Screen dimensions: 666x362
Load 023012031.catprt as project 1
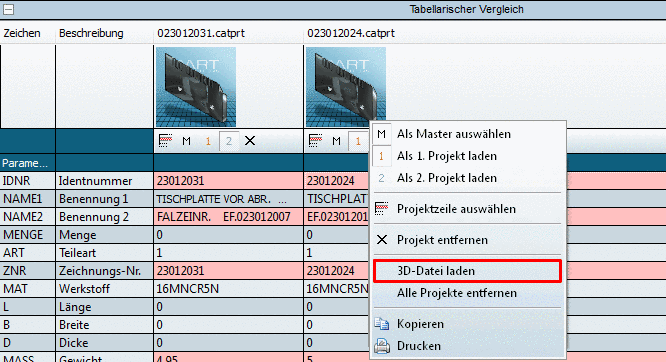[208, 141]
